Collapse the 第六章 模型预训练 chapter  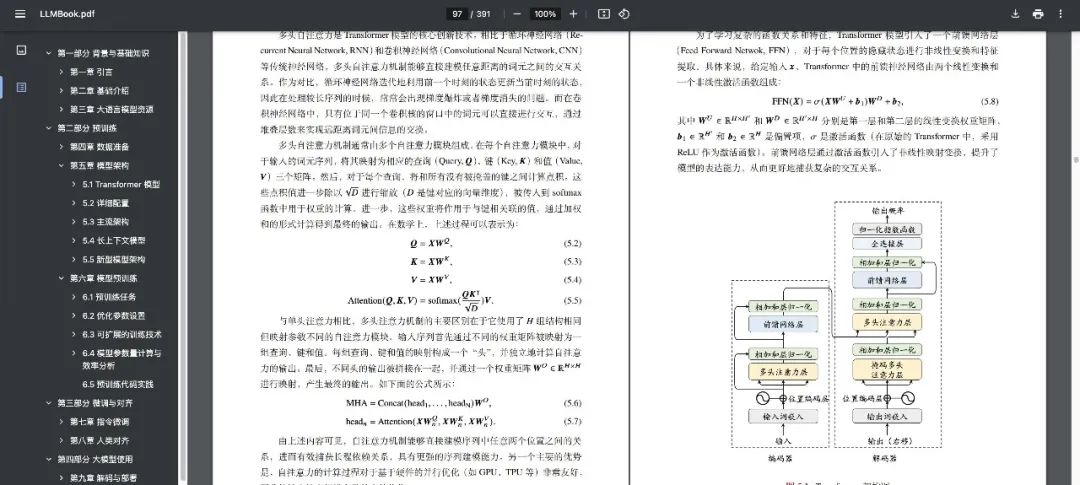pyautogui.click(x=61, y=278)
